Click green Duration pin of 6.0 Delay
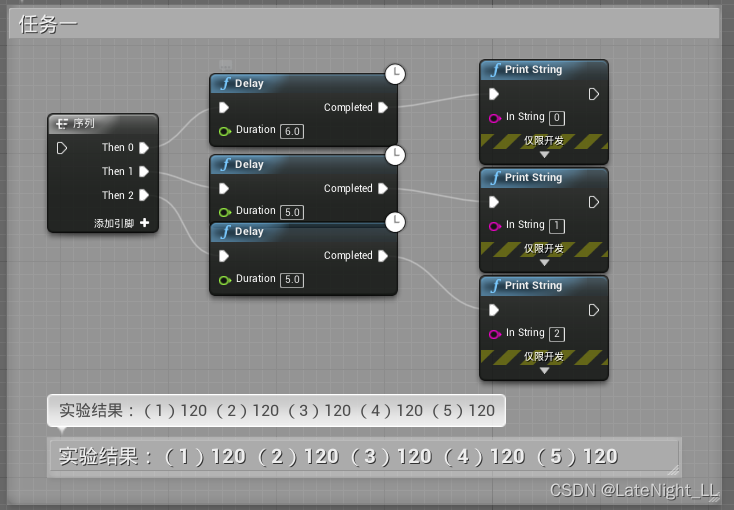734x510 pixels. point(225,131)
